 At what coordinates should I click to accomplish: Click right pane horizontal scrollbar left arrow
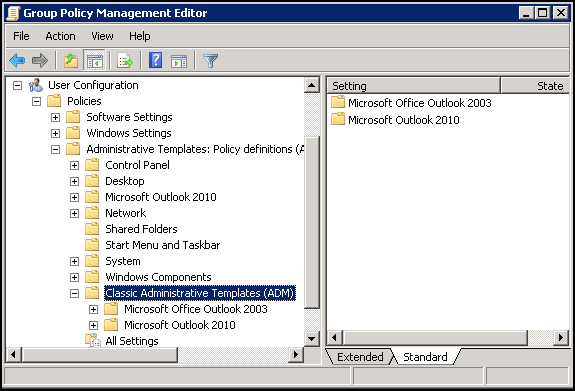[334, 337]
